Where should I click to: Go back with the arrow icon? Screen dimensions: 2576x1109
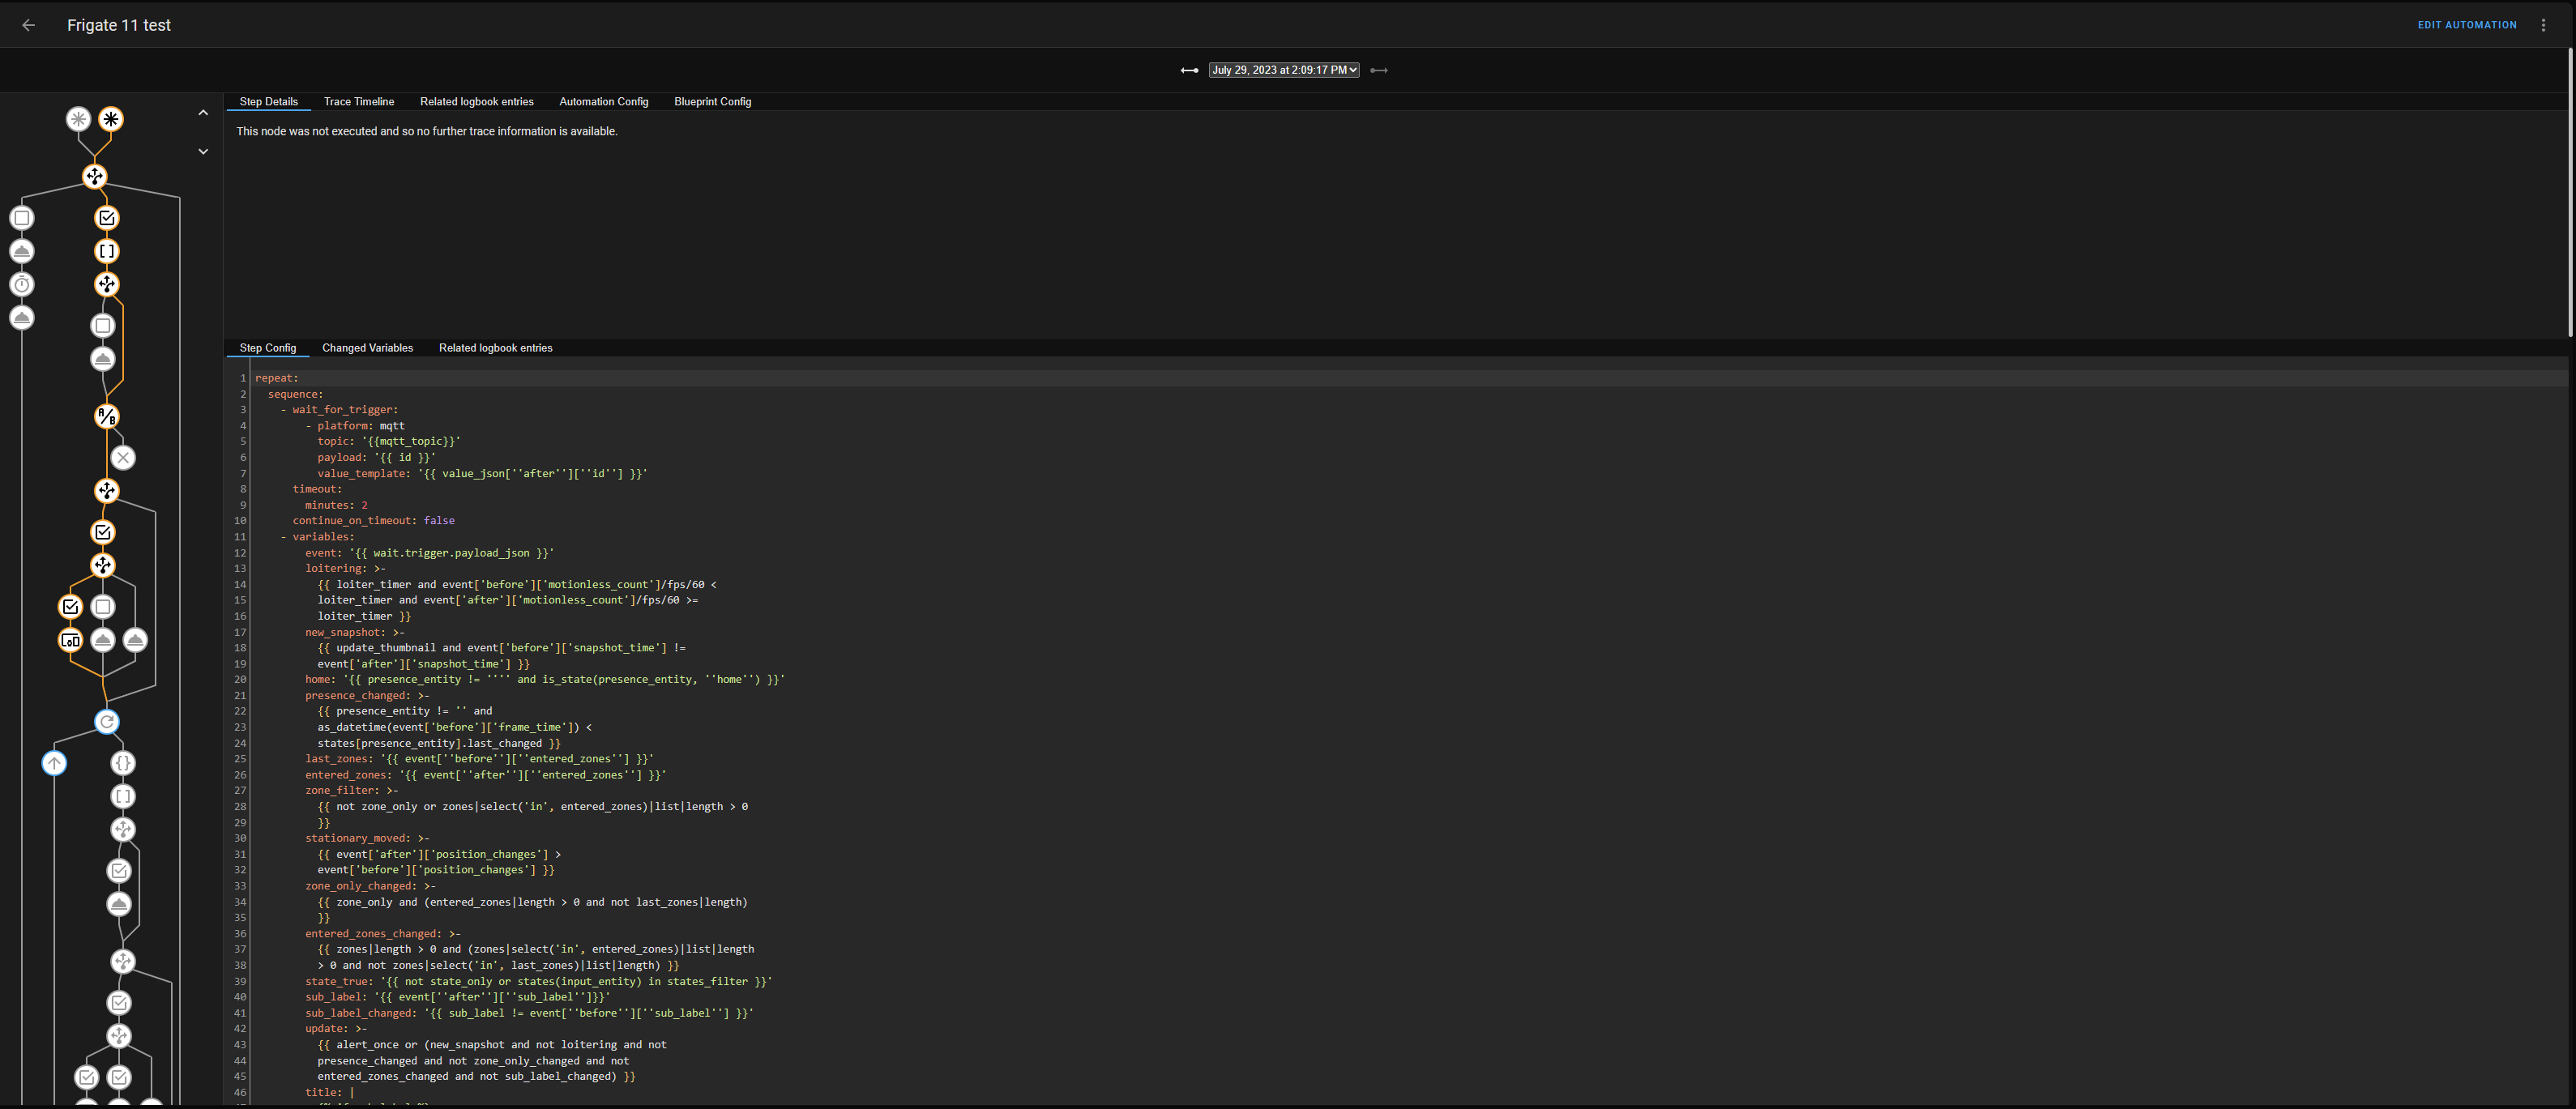(x=29, y=25)
